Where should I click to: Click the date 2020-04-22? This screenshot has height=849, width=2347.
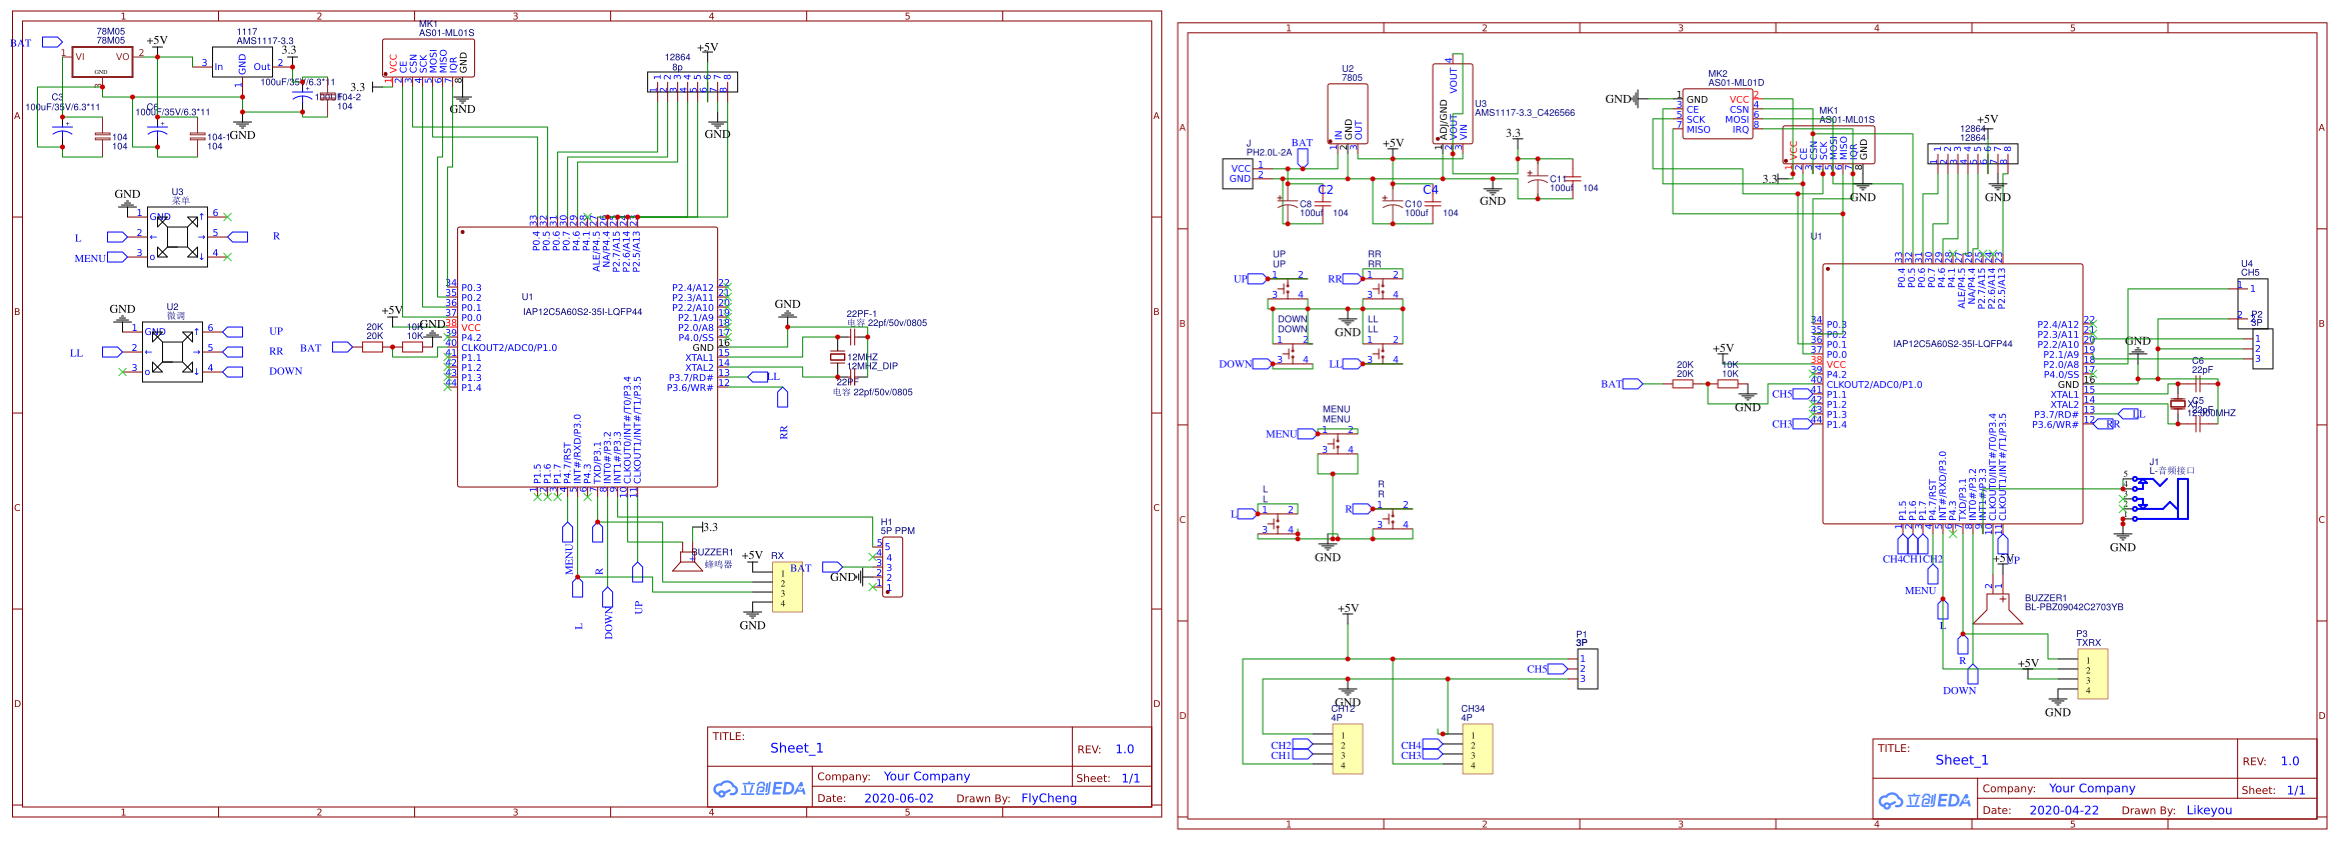pos(2064,810)
